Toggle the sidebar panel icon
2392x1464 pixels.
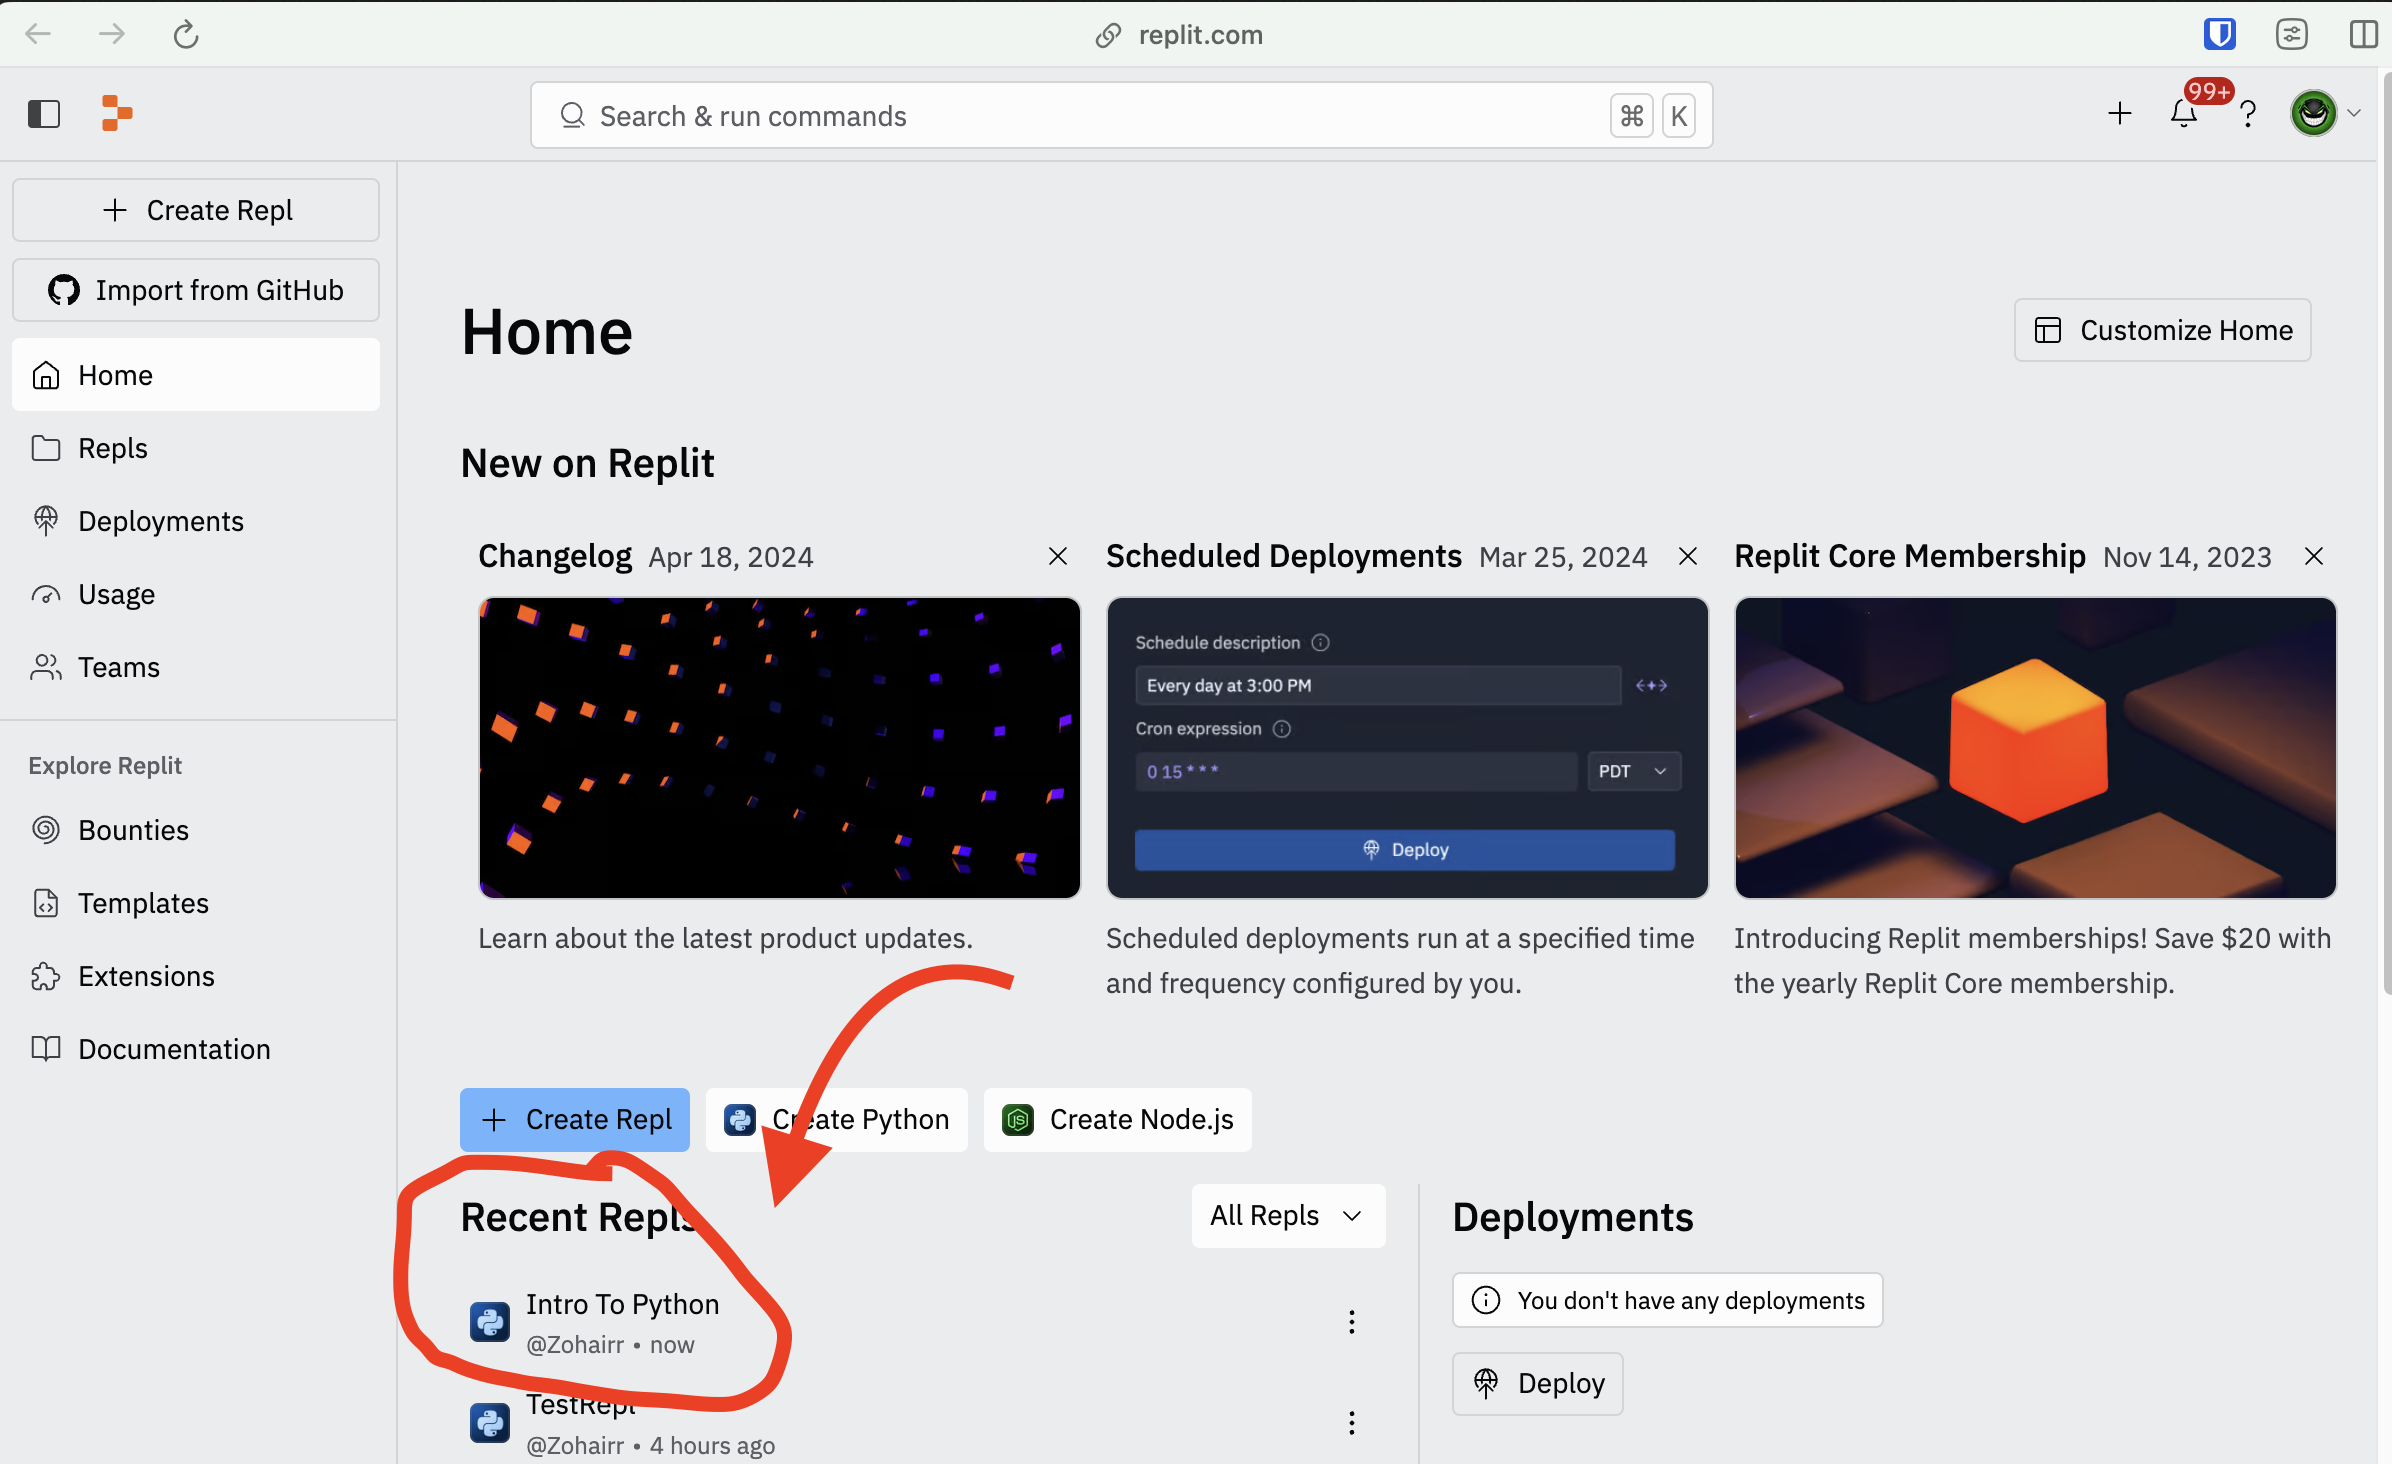click(x=44, y=115)
